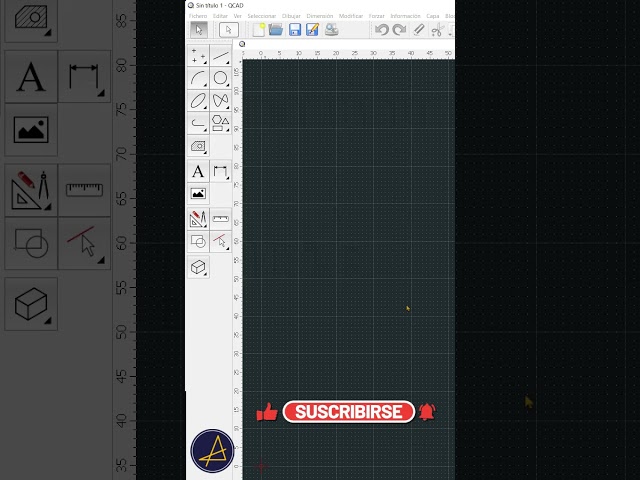640x480 pixels.
Task: Redo the last undone action
Action: click(399, 30)
